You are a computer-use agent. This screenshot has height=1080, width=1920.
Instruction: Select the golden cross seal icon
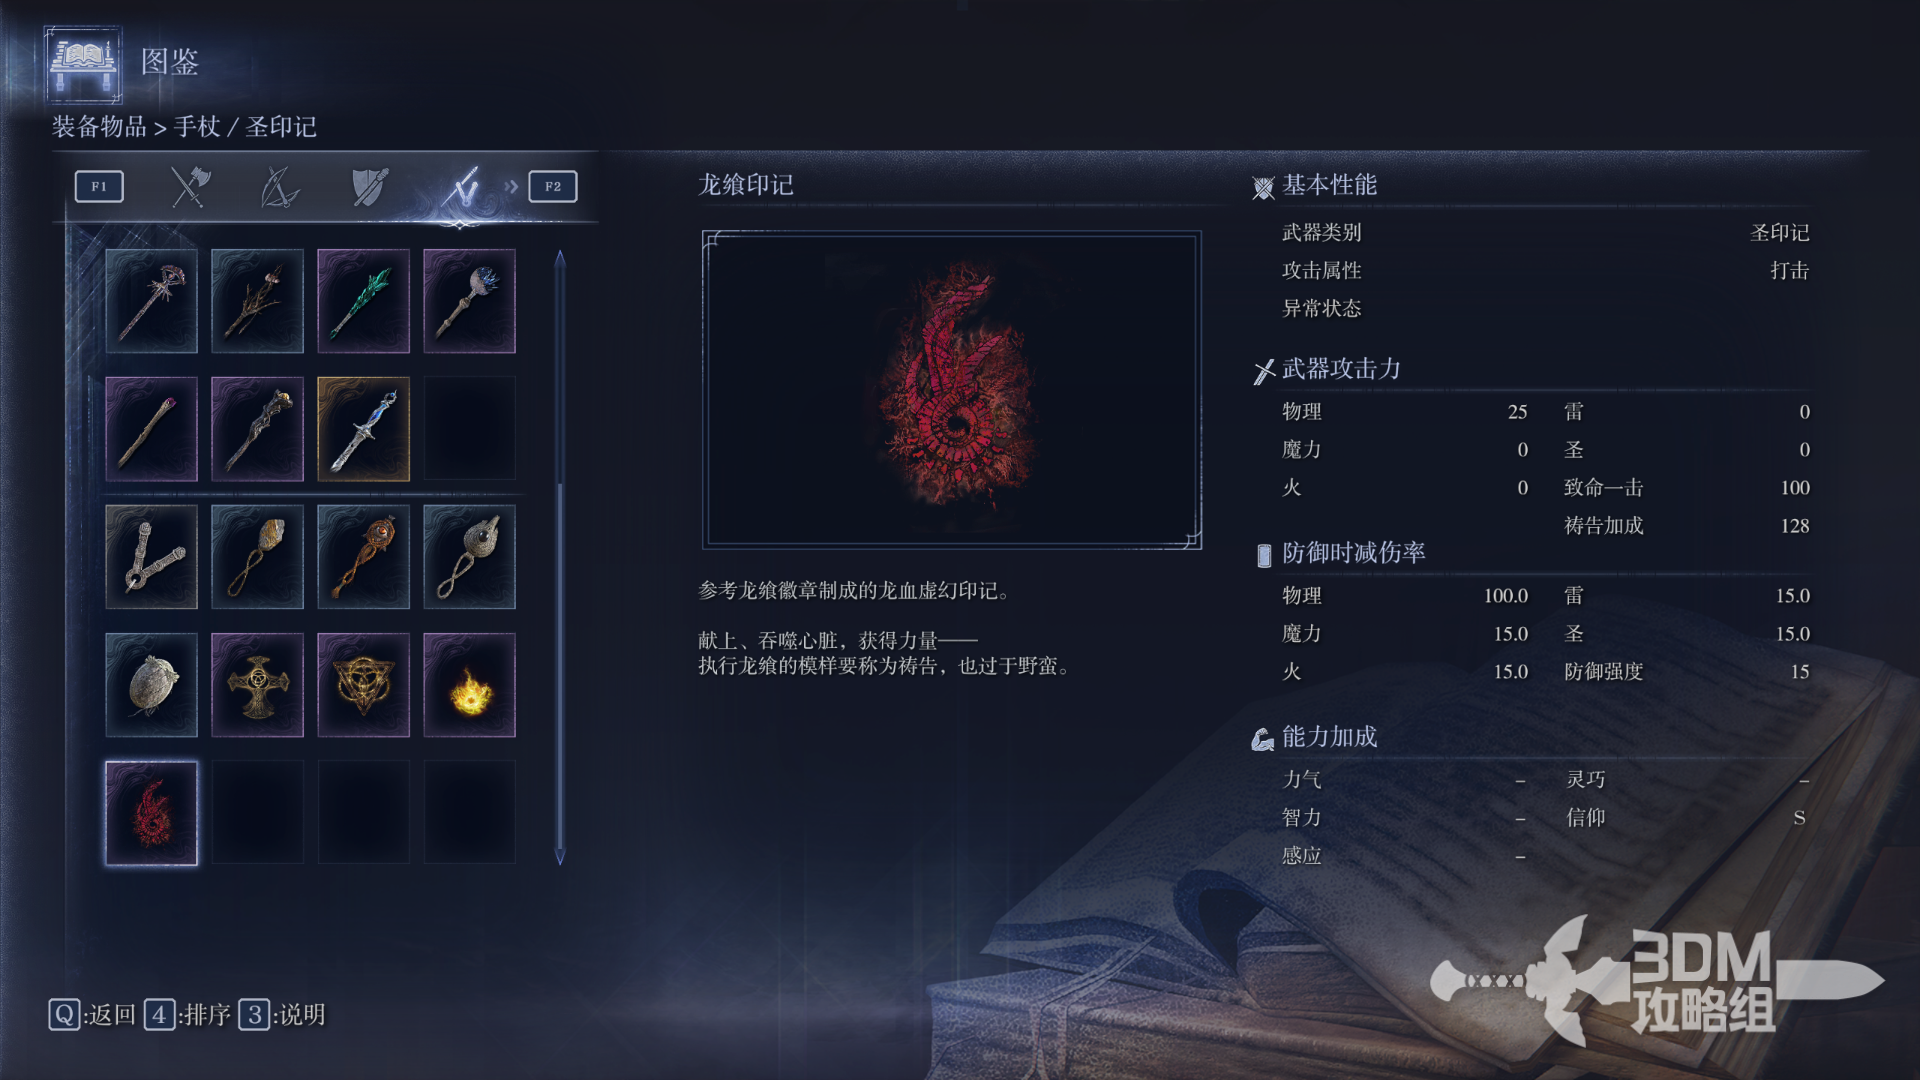257,685
